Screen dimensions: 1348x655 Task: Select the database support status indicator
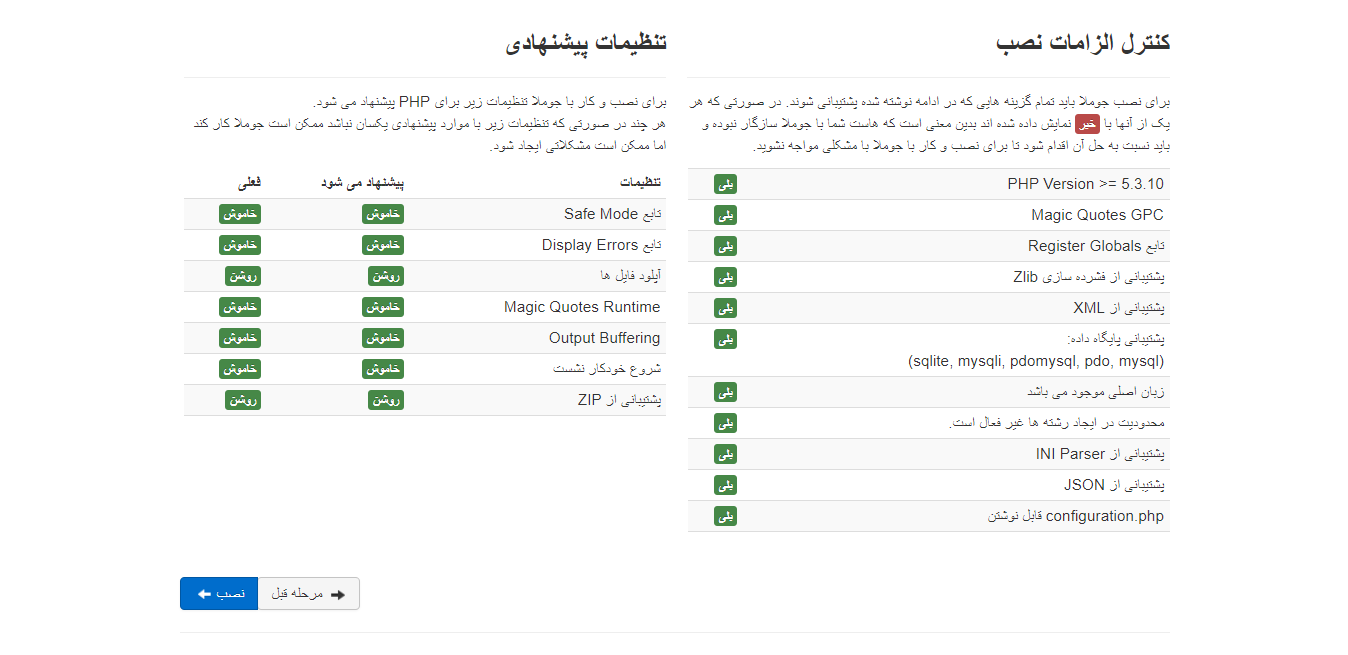coord(725,338)
